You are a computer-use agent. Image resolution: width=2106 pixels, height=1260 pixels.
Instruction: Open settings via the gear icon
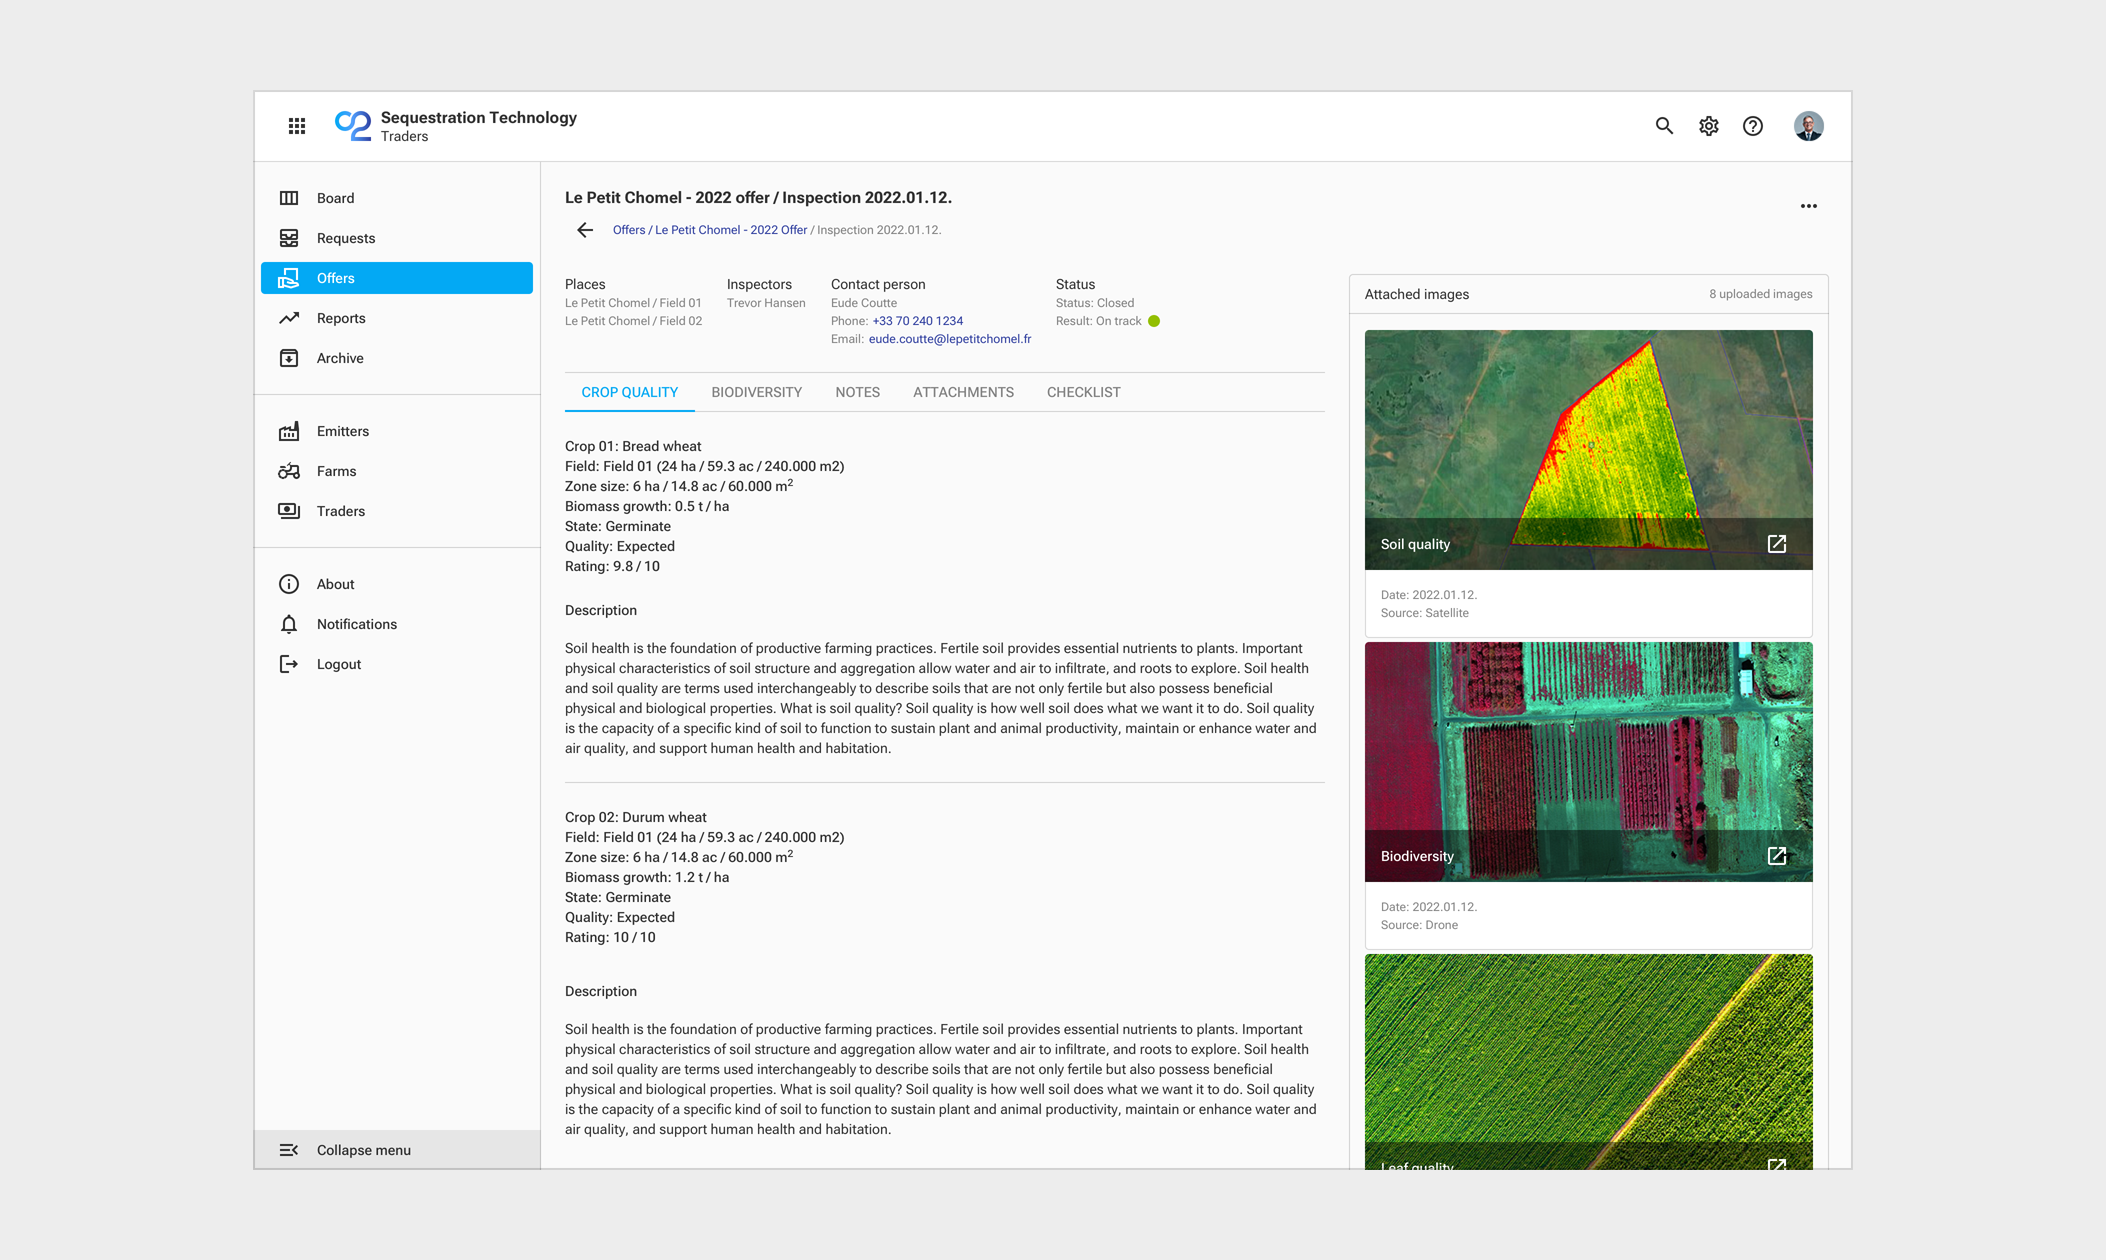point(1709,126)
